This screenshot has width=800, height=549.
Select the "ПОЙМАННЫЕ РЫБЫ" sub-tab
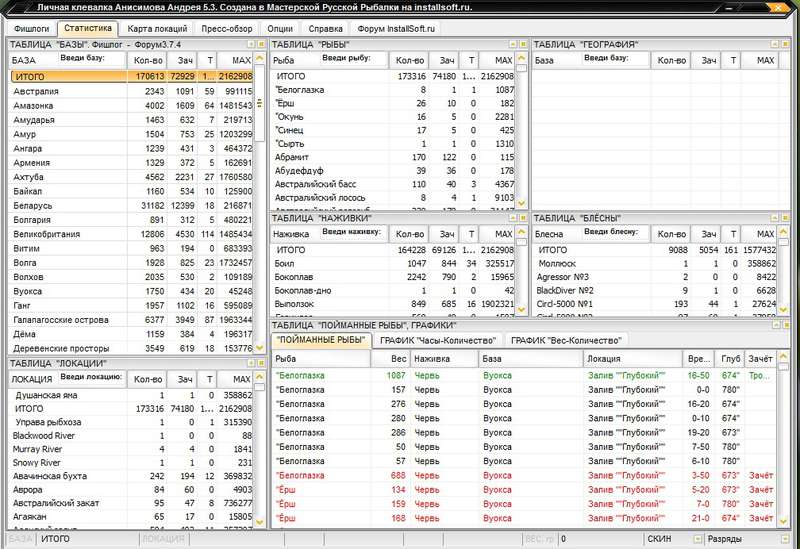[x=321, y=340]
